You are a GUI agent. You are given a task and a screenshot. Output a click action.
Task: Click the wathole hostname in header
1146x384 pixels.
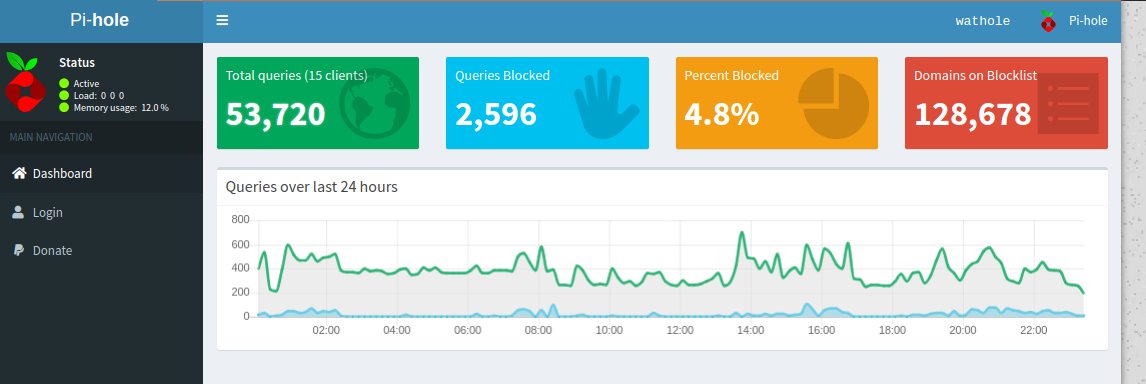coord(983,21)
